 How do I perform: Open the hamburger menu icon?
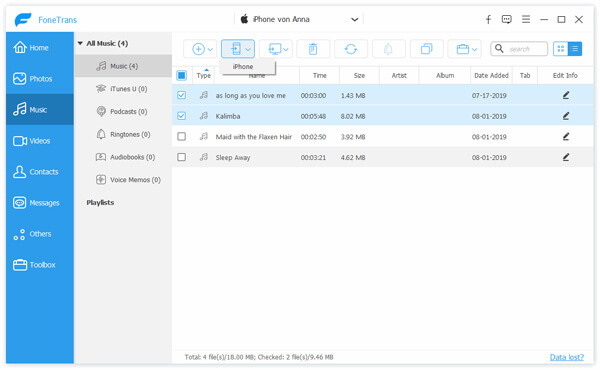point(526,19)
